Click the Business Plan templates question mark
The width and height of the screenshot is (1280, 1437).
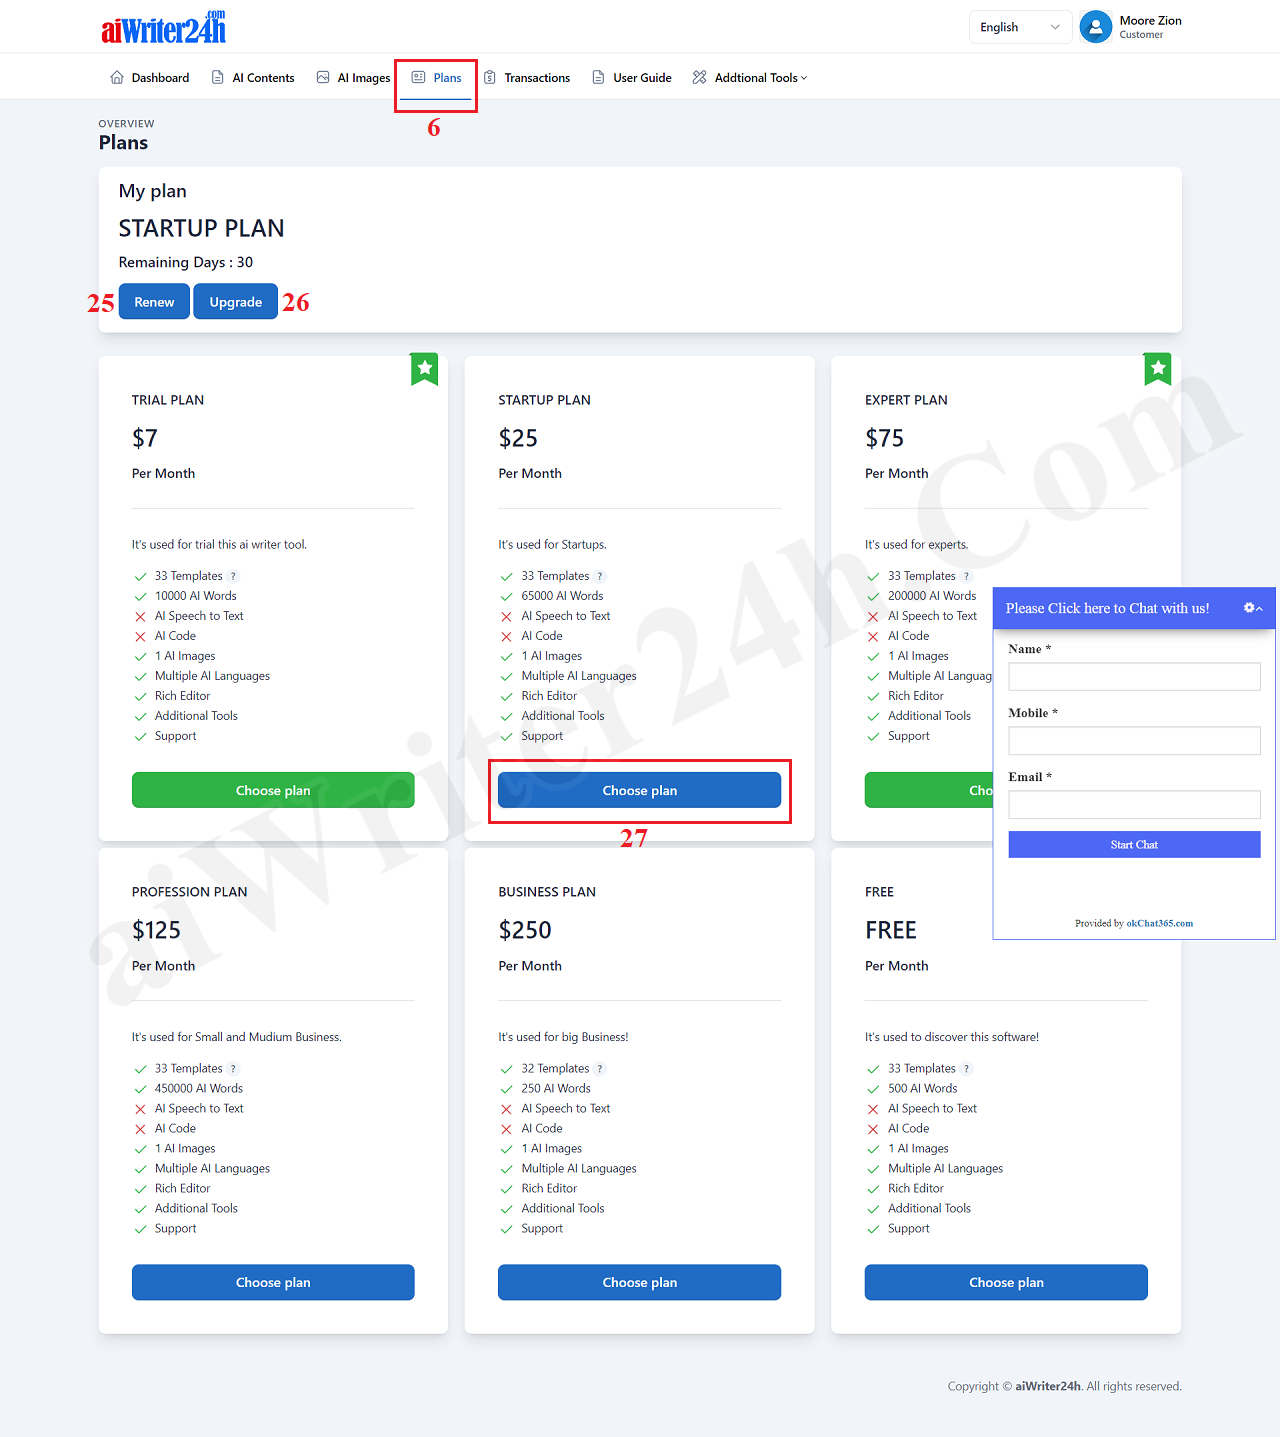[x=600, y=1069]
